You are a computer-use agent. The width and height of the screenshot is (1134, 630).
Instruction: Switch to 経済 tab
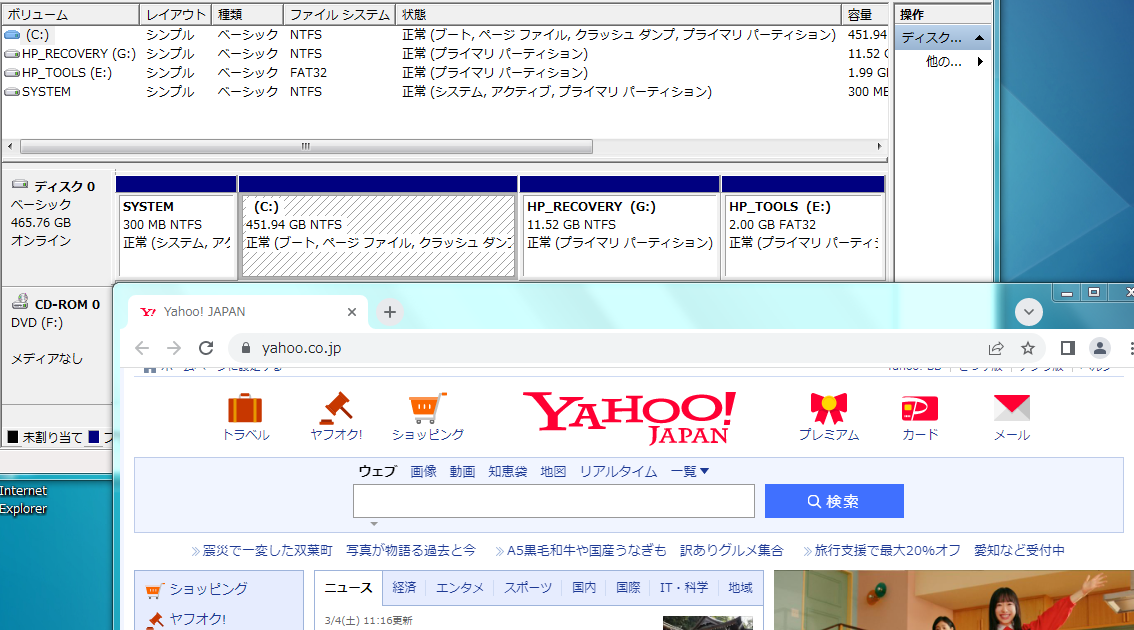404,587
